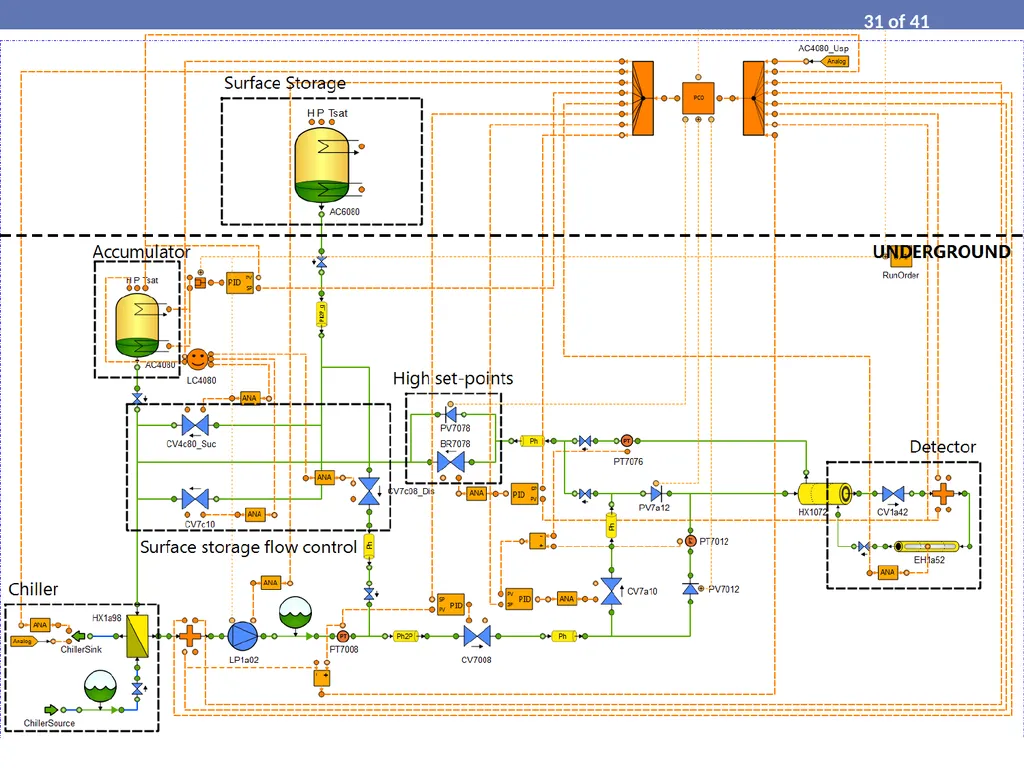Select the EH1a52 heater tube
1024x768 pixels.
[926, 546]
